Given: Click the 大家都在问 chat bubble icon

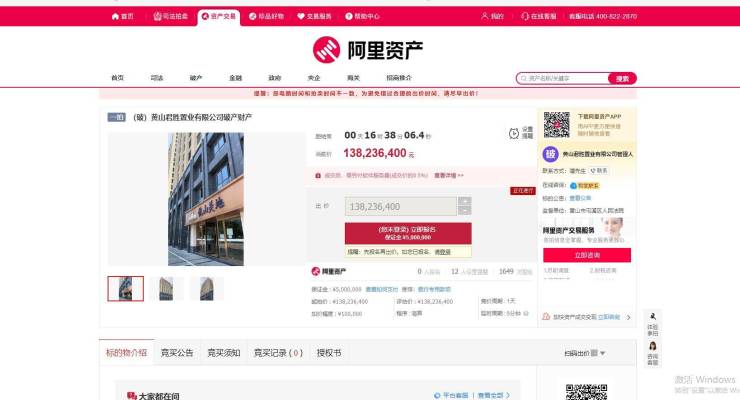Looking at the screenshot, I should 132,396.
